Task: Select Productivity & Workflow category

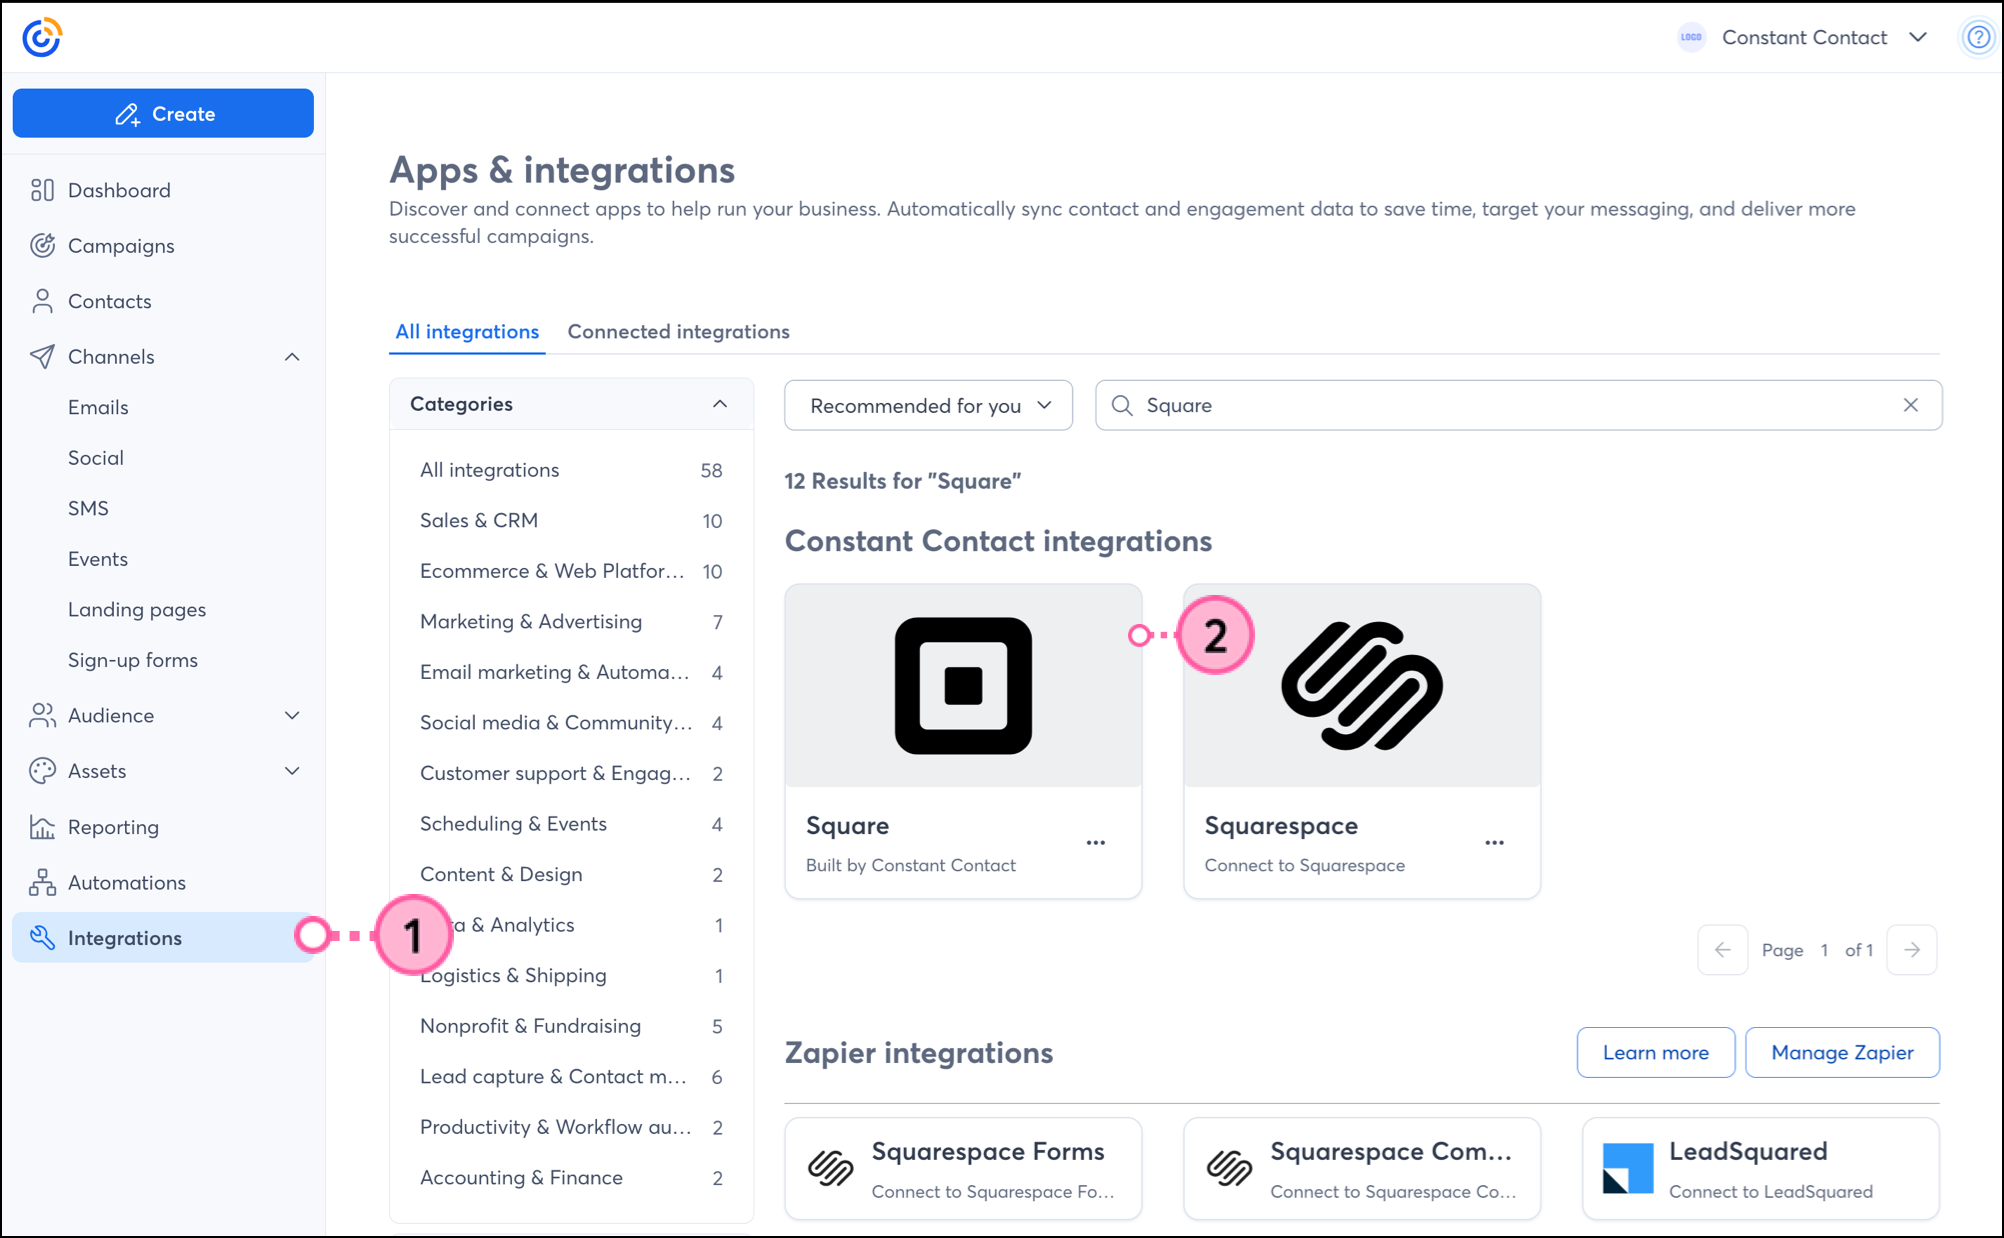Action: [x=571, y=1127]
